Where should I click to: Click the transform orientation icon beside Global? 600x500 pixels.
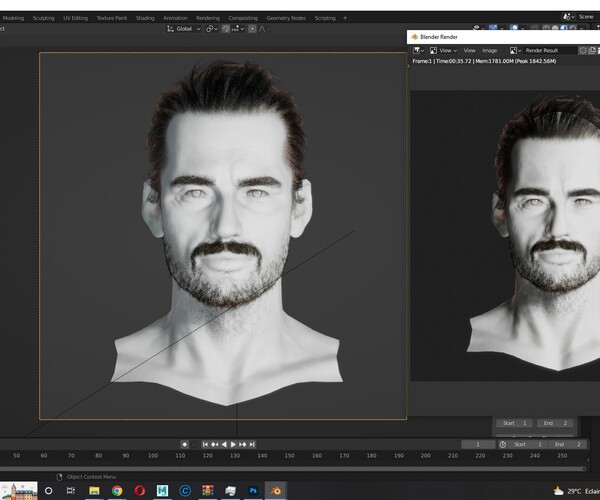click(x=170, y=29)
